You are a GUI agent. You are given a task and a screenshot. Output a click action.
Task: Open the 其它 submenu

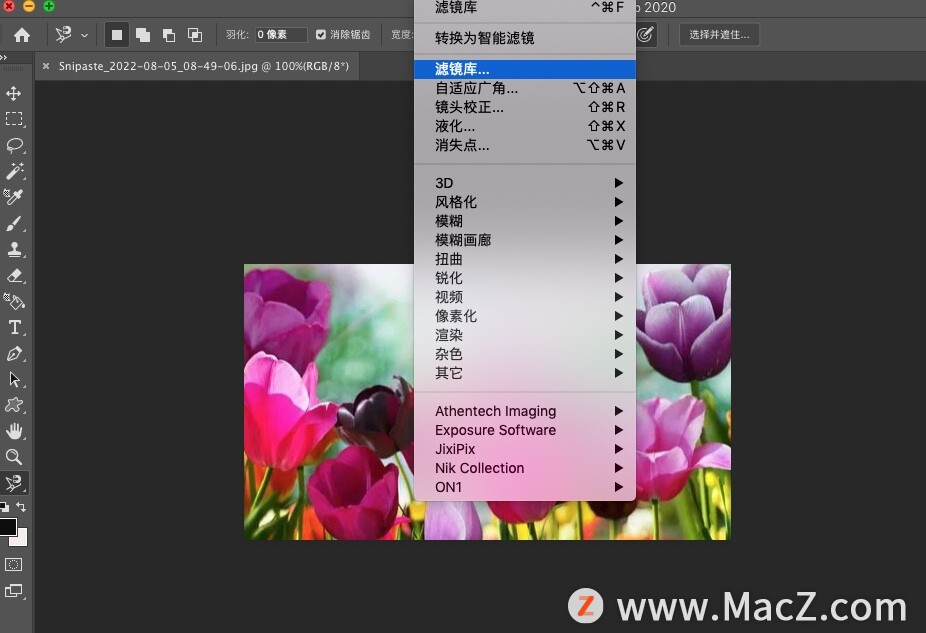(525, 373)
